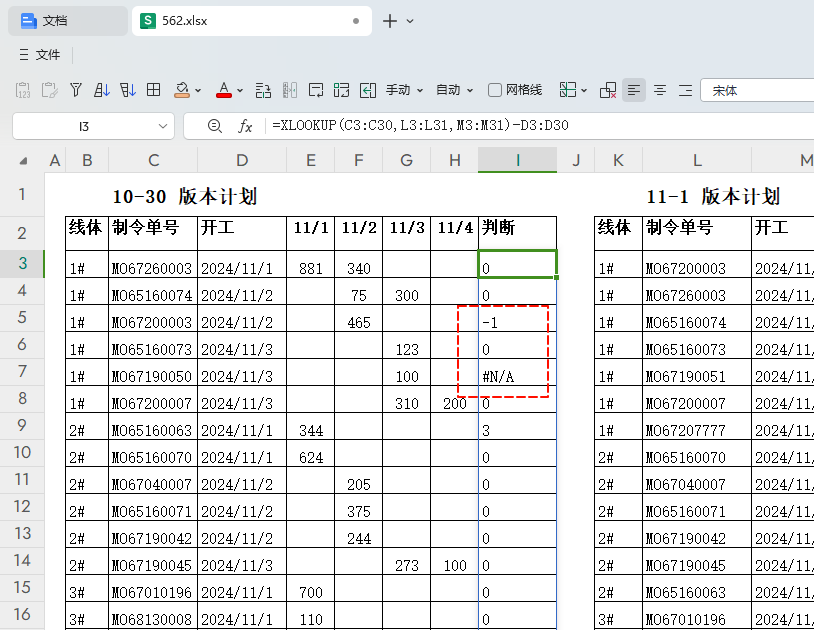Apply the fill color bucket
Viewport: 814px width, 630px height.
[x=182, y=90]
